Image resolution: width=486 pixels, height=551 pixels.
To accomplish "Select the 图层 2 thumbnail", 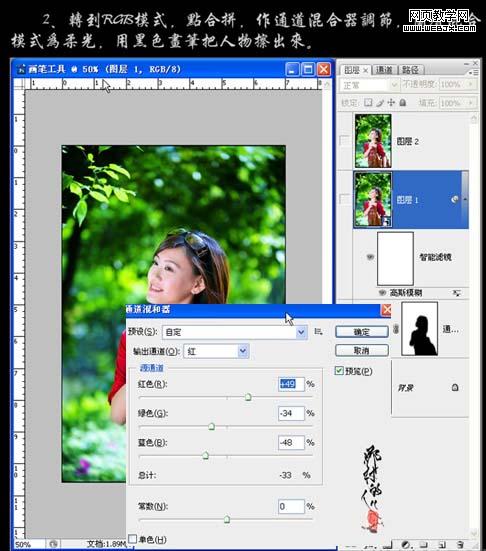I will [373, 141].
